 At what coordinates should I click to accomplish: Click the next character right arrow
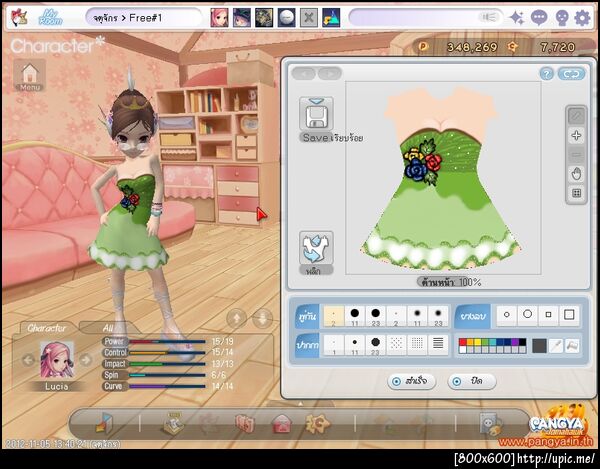tap(86, 360)
